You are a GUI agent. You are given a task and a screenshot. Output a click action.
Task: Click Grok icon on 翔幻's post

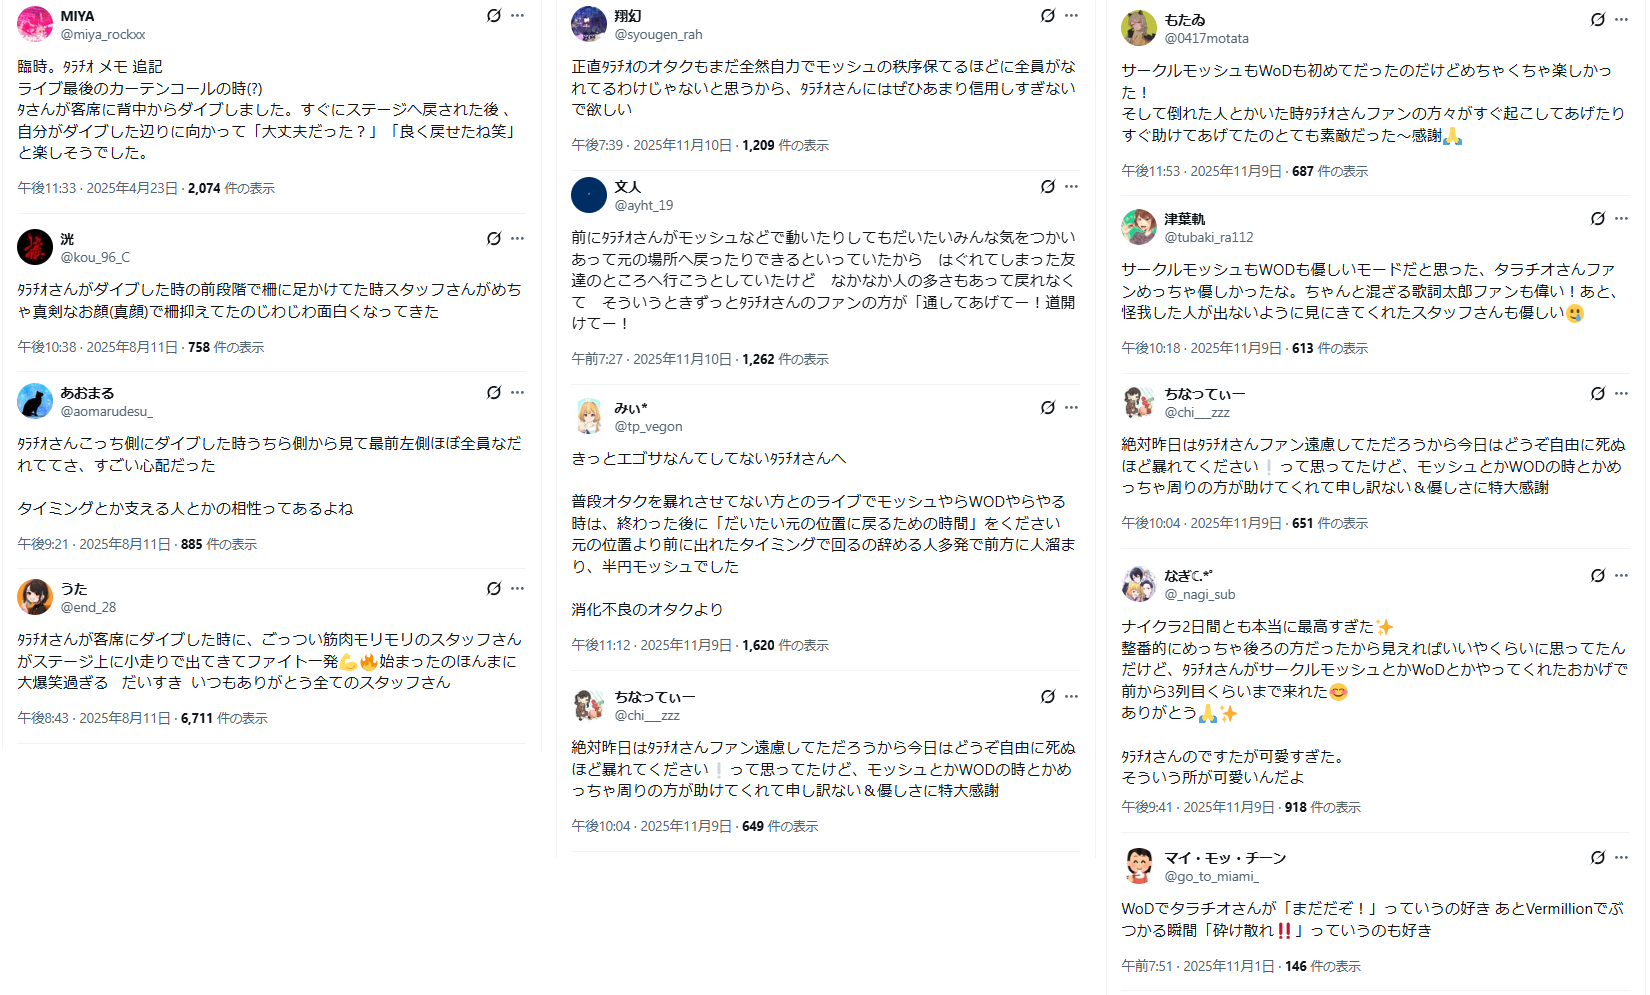1048,16
